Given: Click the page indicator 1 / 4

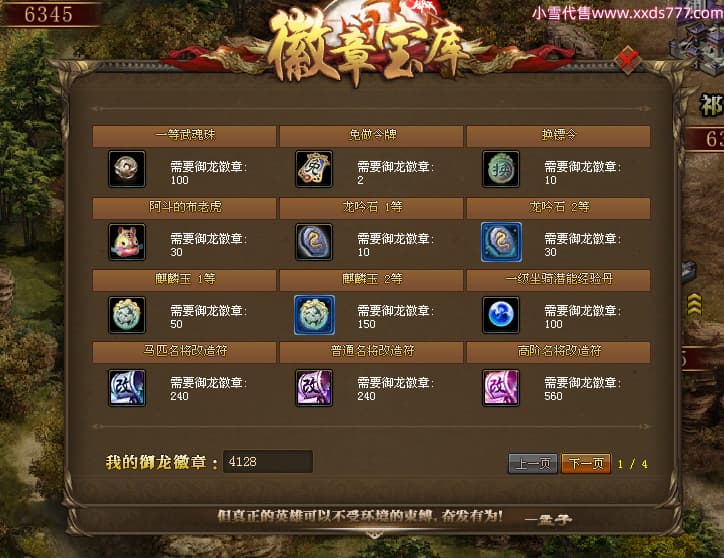Looking at the screenshot, I should tap(633, 464).
